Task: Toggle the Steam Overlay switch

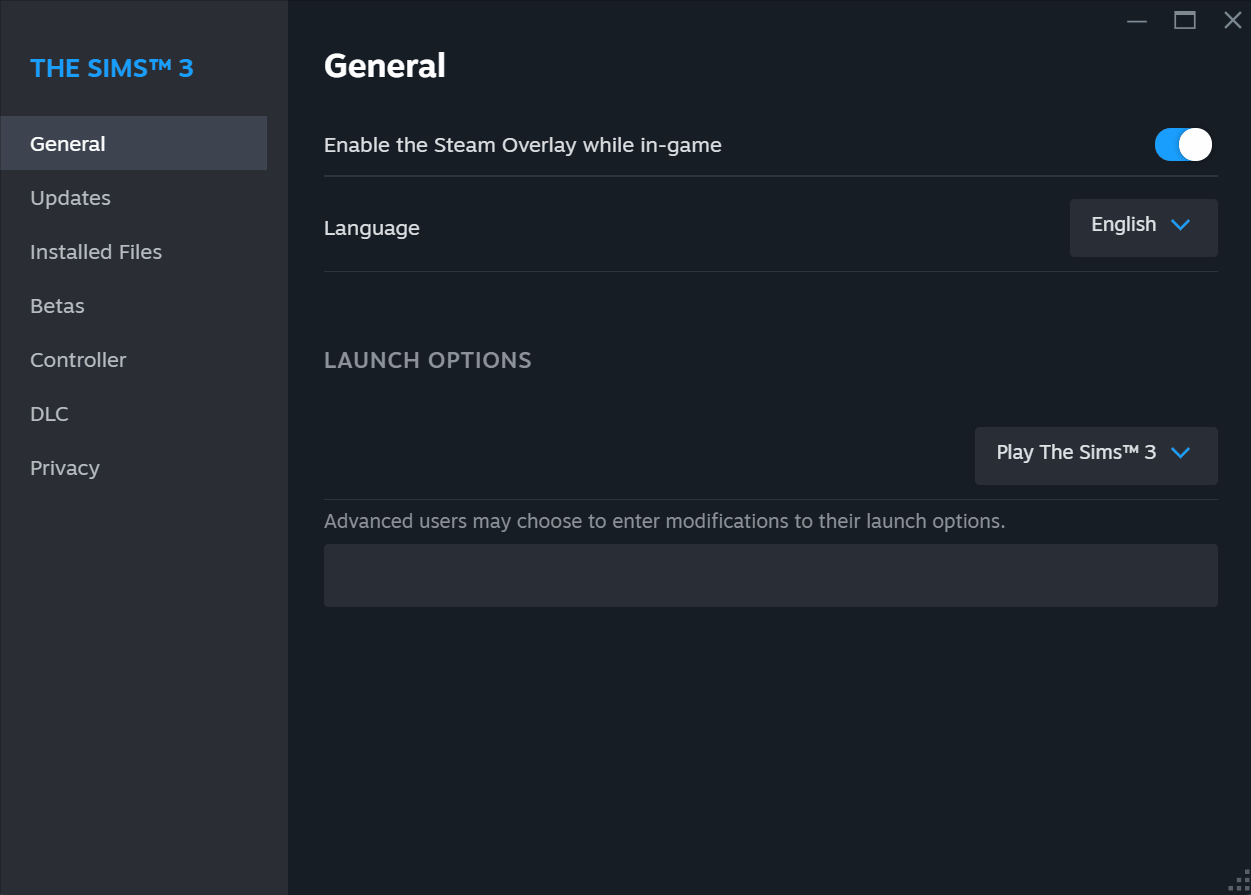Action: [x=1183, y=145]
